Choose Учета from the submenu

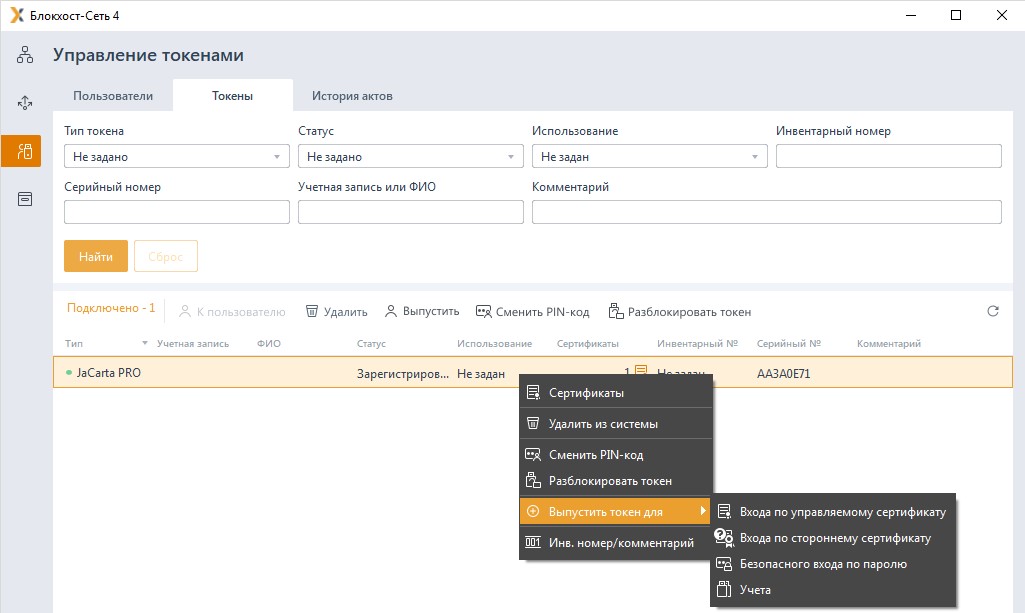[755, 590]
